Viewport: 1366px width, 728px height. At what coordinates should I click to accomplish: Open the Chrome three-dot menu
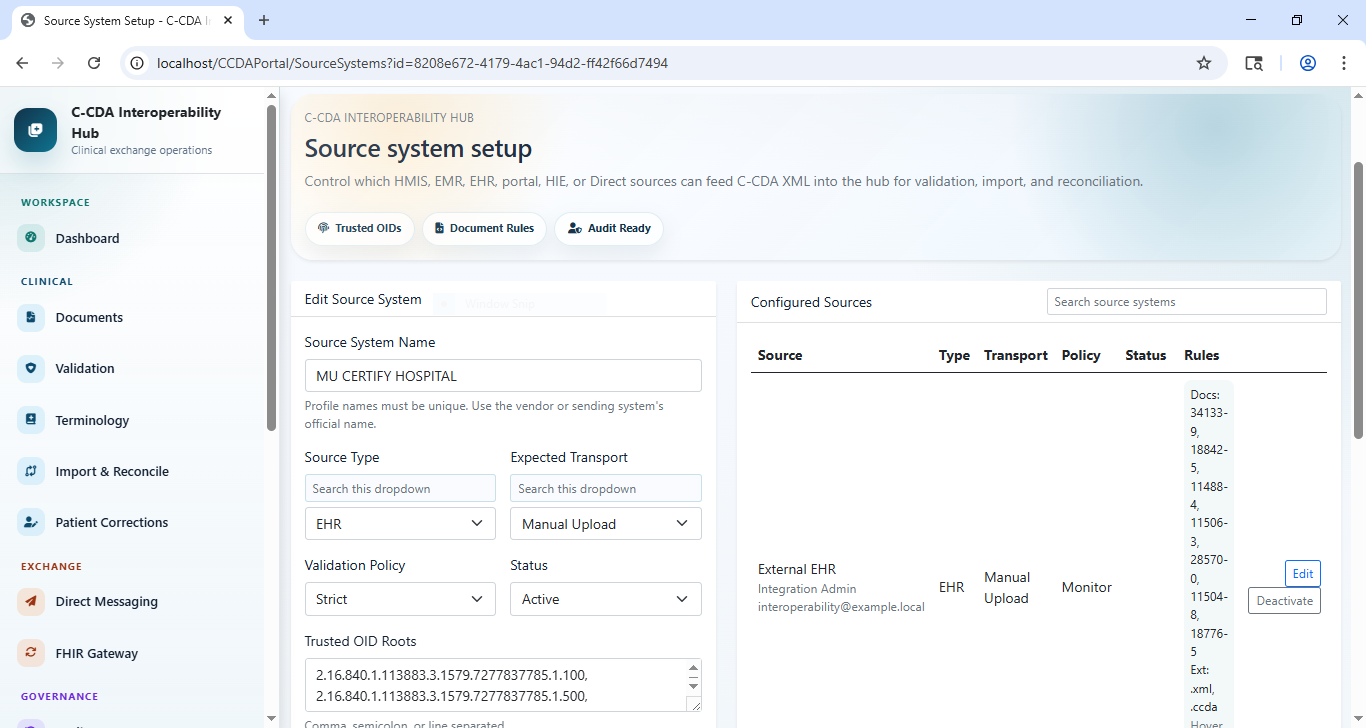click(x=1342, y=63)
